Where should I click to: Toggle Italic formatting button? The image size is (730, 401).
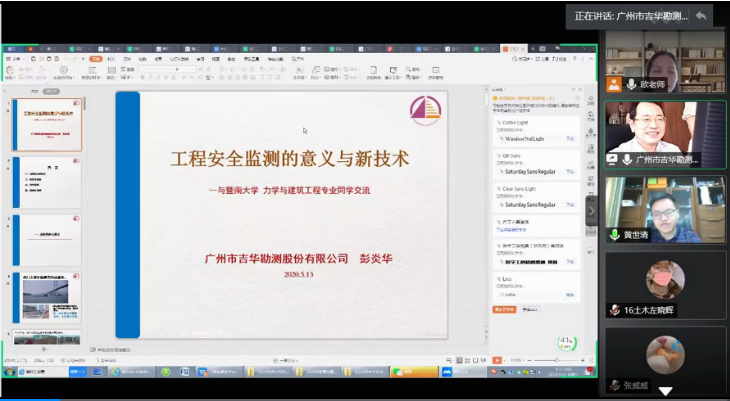click(x=150, y=78)
